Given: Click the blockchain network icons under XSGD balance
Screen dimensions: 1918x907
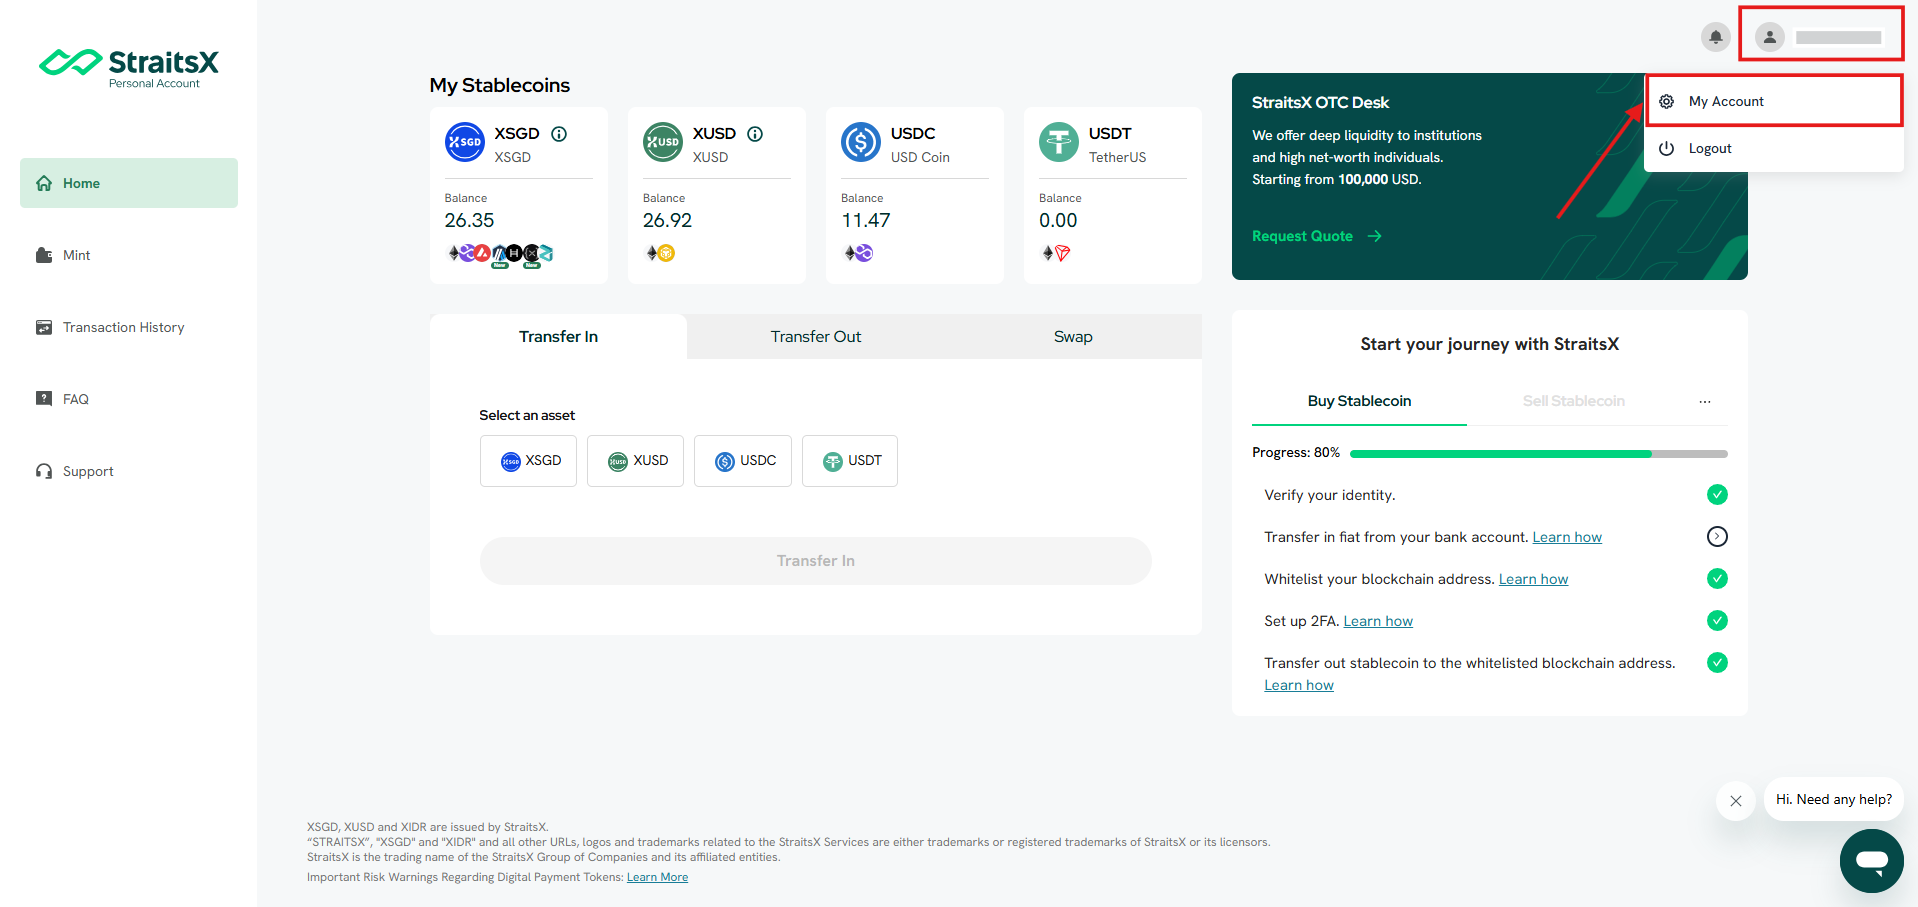Looking at the screenshot, I should coord(500,254).
